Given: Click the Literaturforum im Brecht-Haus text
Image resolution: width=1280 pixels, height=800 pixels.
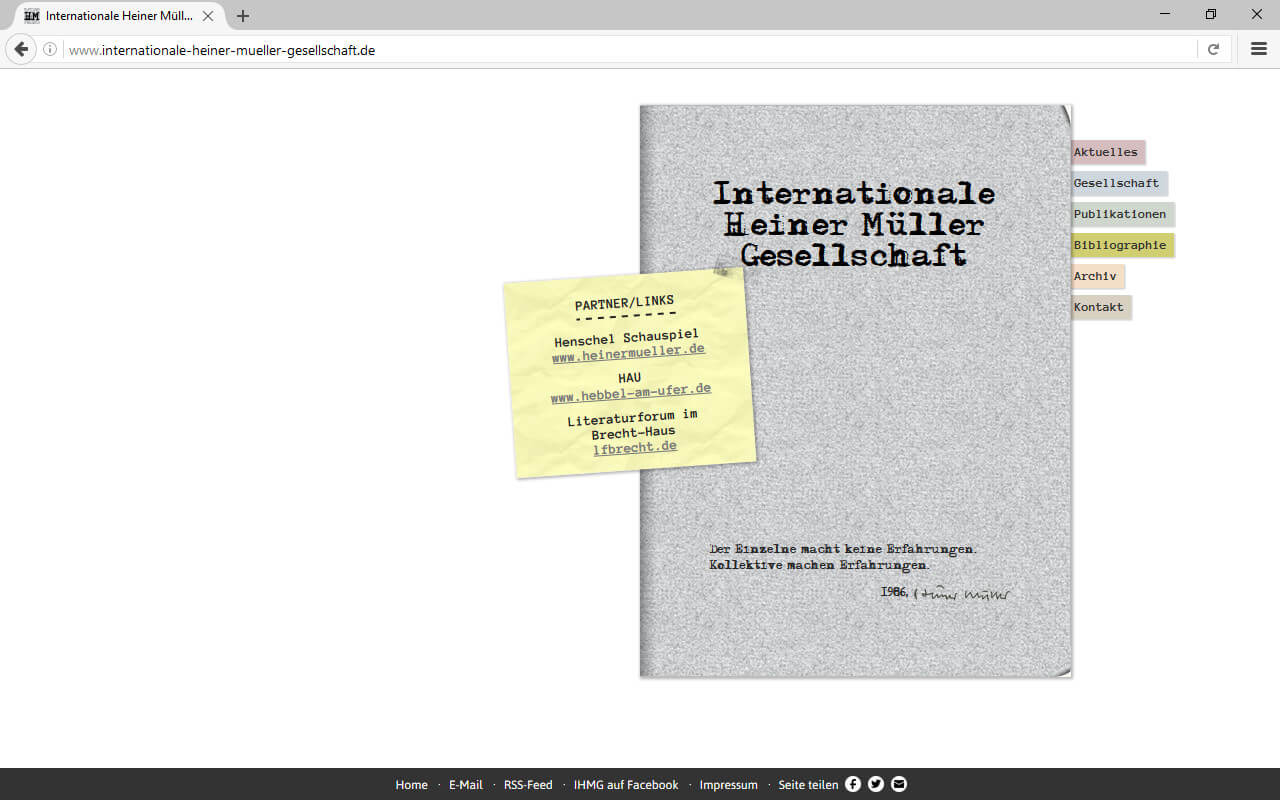Looking at the screenshot, I should pos(632,424).
